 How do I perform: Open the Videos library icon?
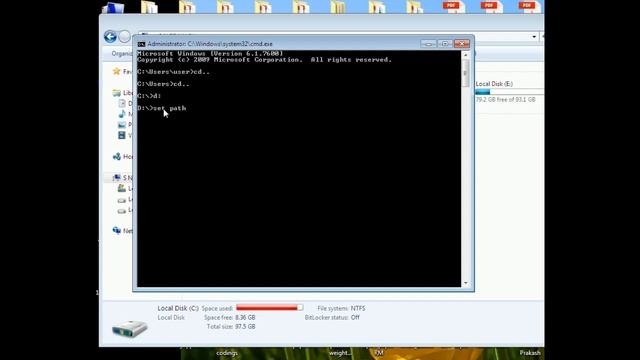click(x=122, y=135)
